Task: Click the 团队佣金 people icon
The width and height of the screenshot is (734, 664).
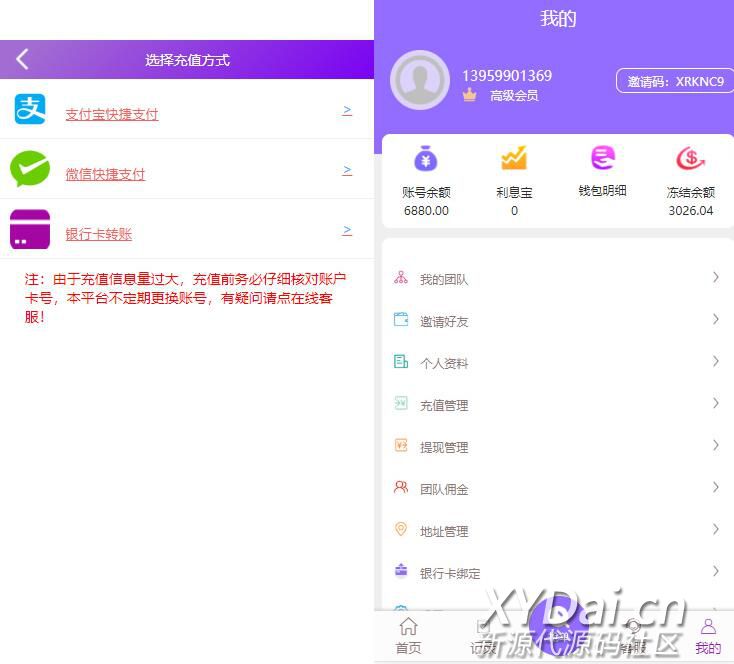Action: click(401, 487)
